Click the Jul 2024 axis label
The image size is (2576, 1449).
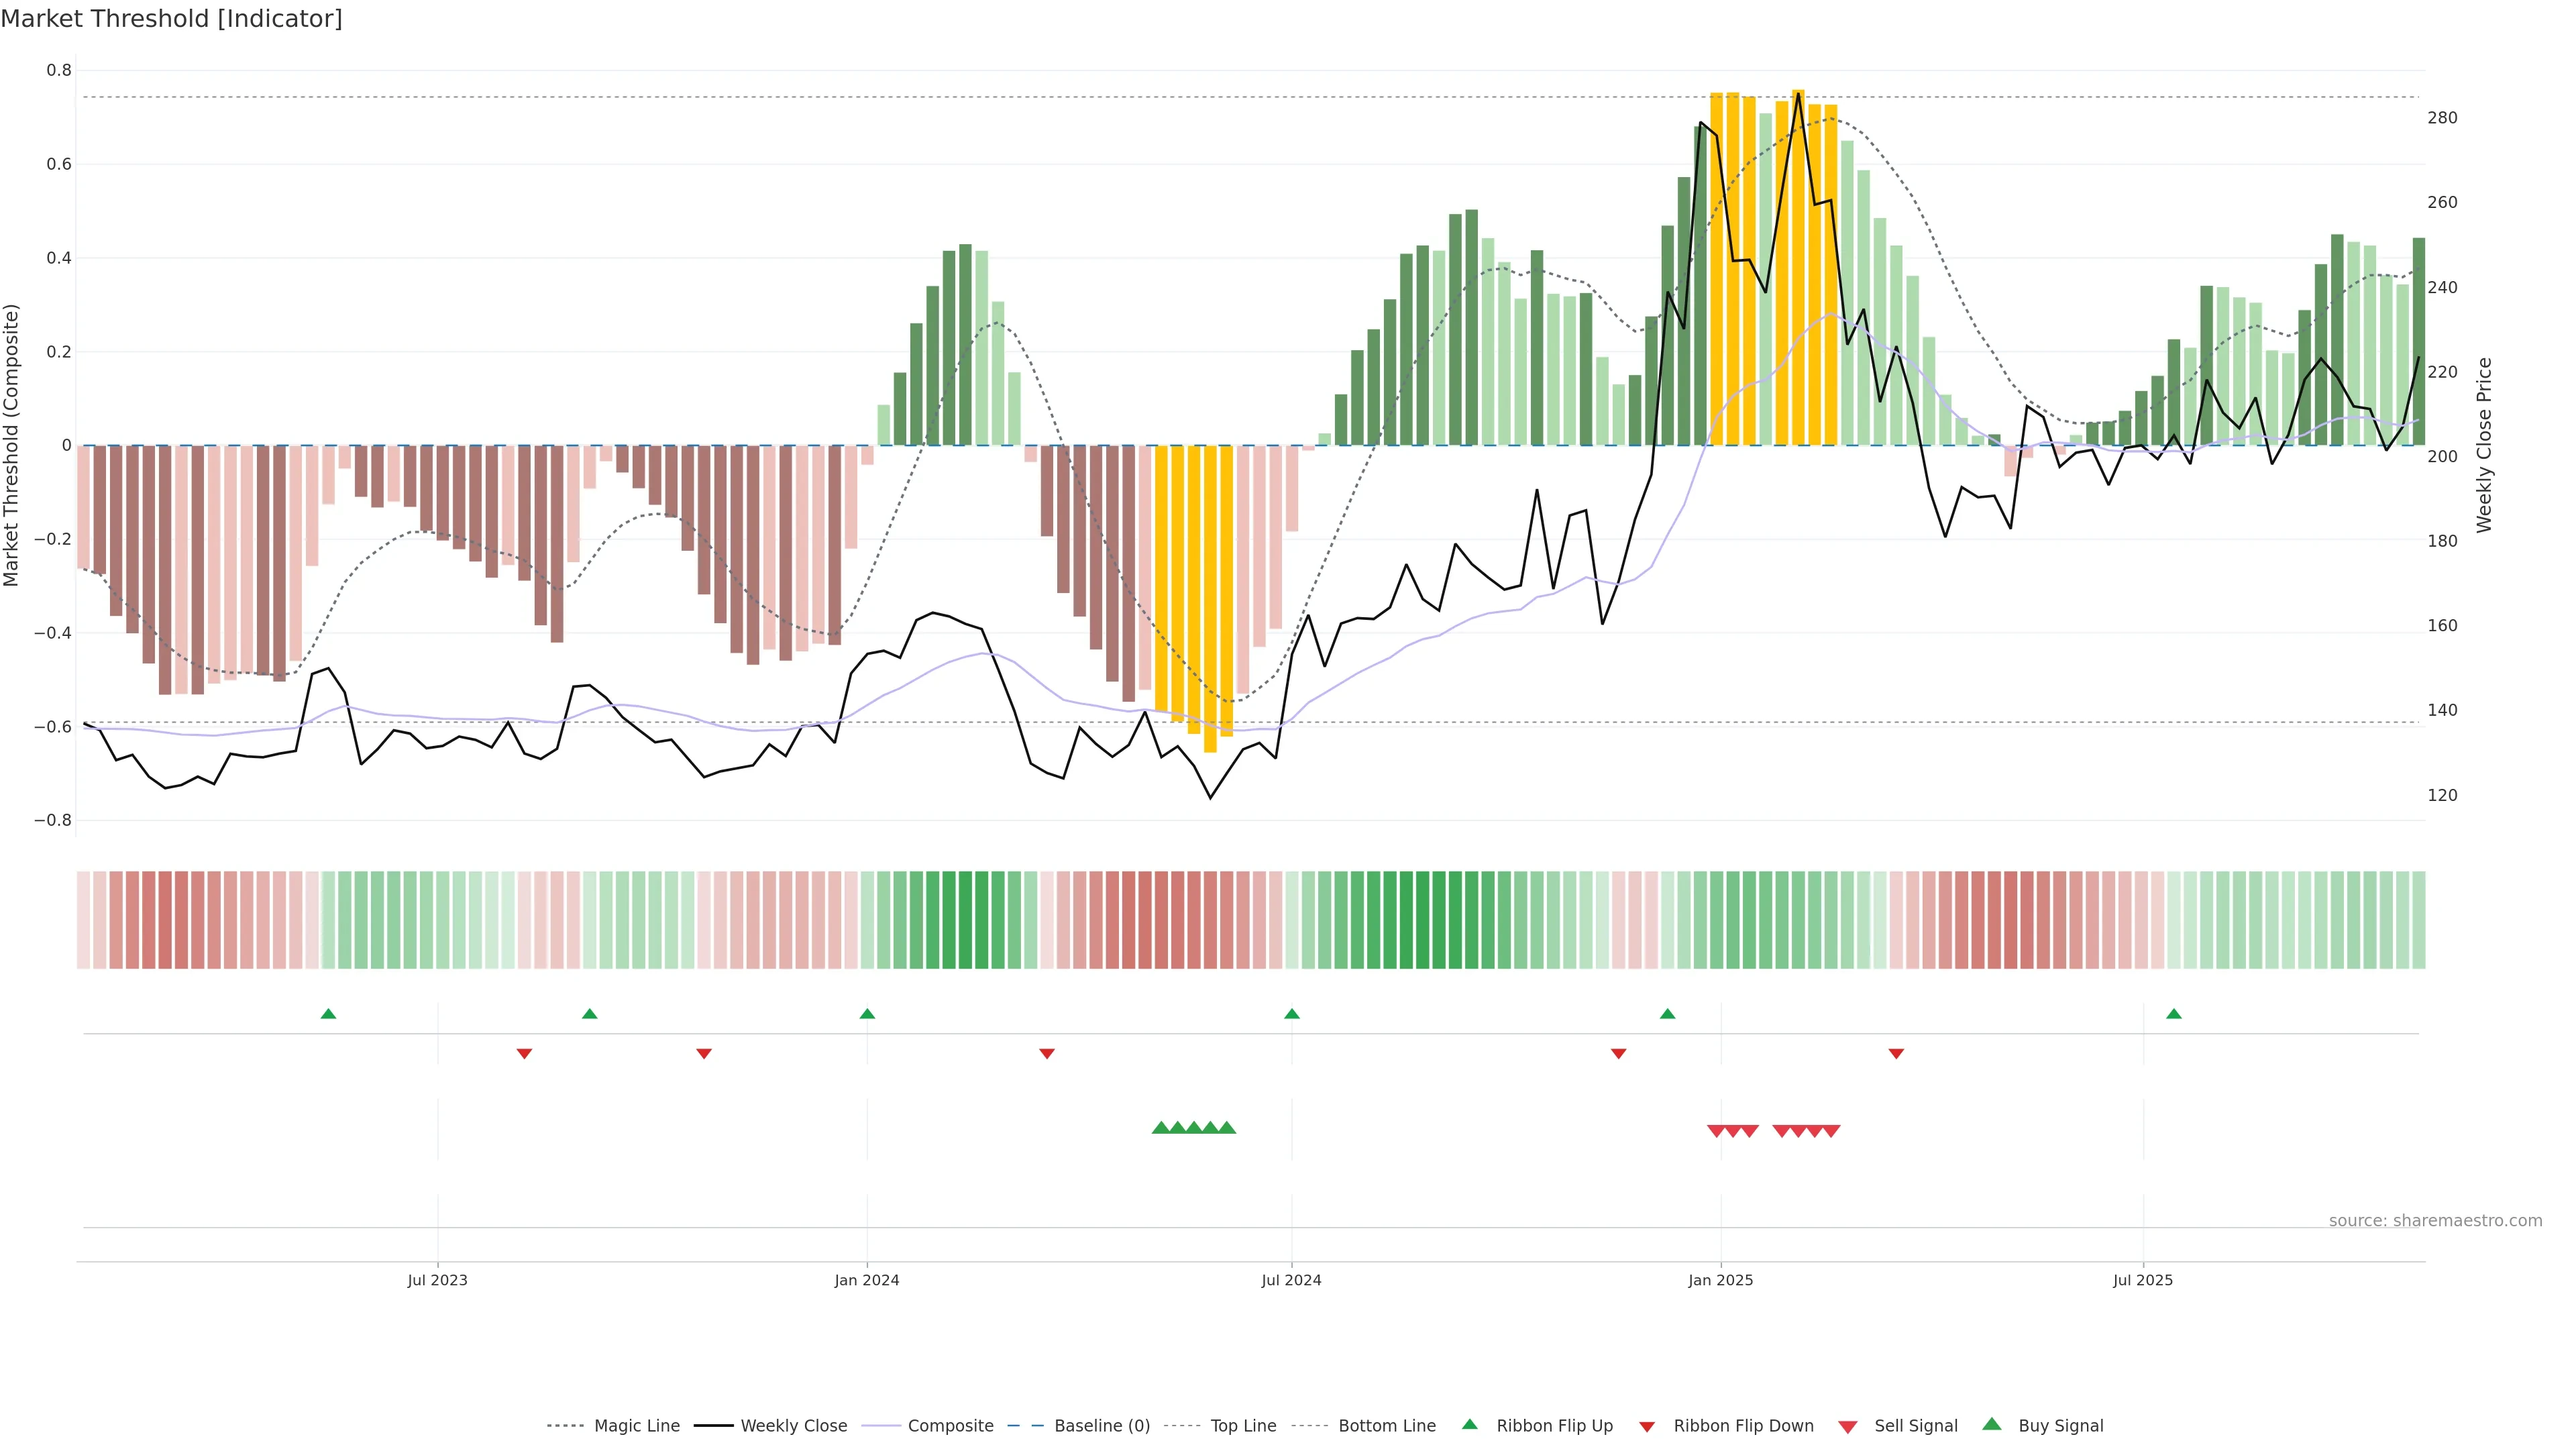1291,1280
